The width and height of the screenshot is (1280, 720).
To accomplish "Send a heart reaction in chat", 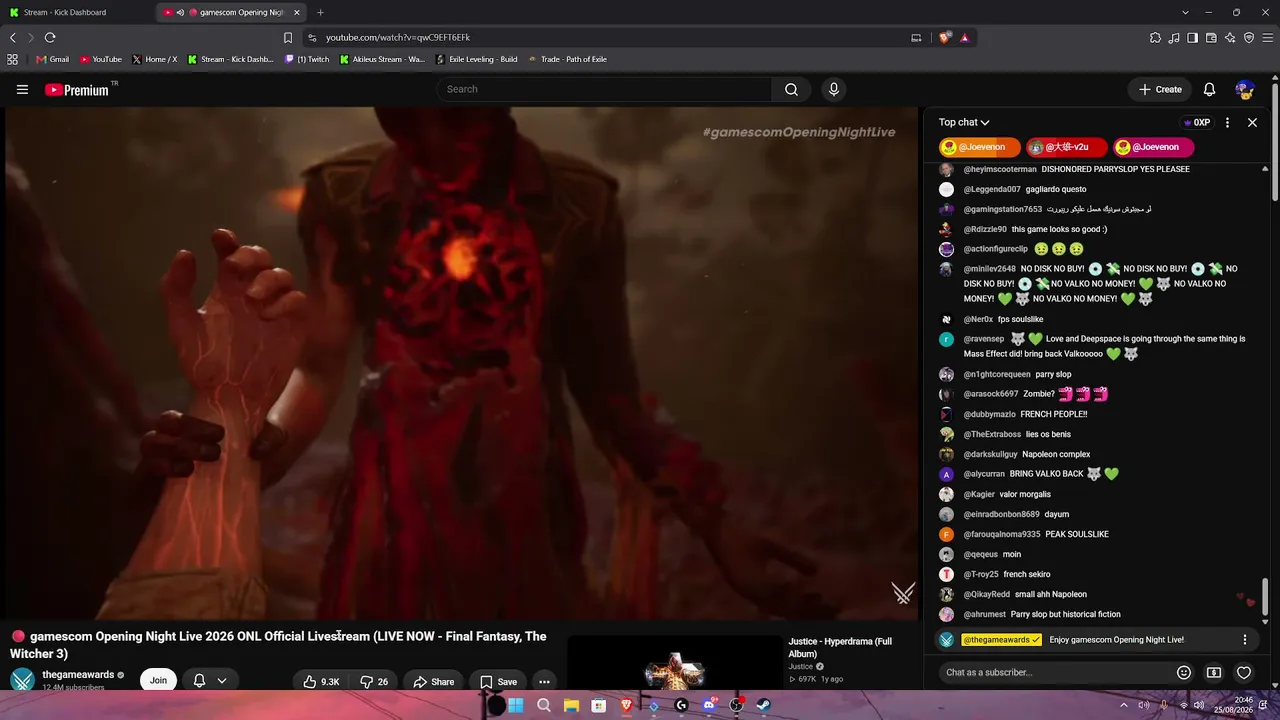I will pyautogui.click(x=1244, y=672).
